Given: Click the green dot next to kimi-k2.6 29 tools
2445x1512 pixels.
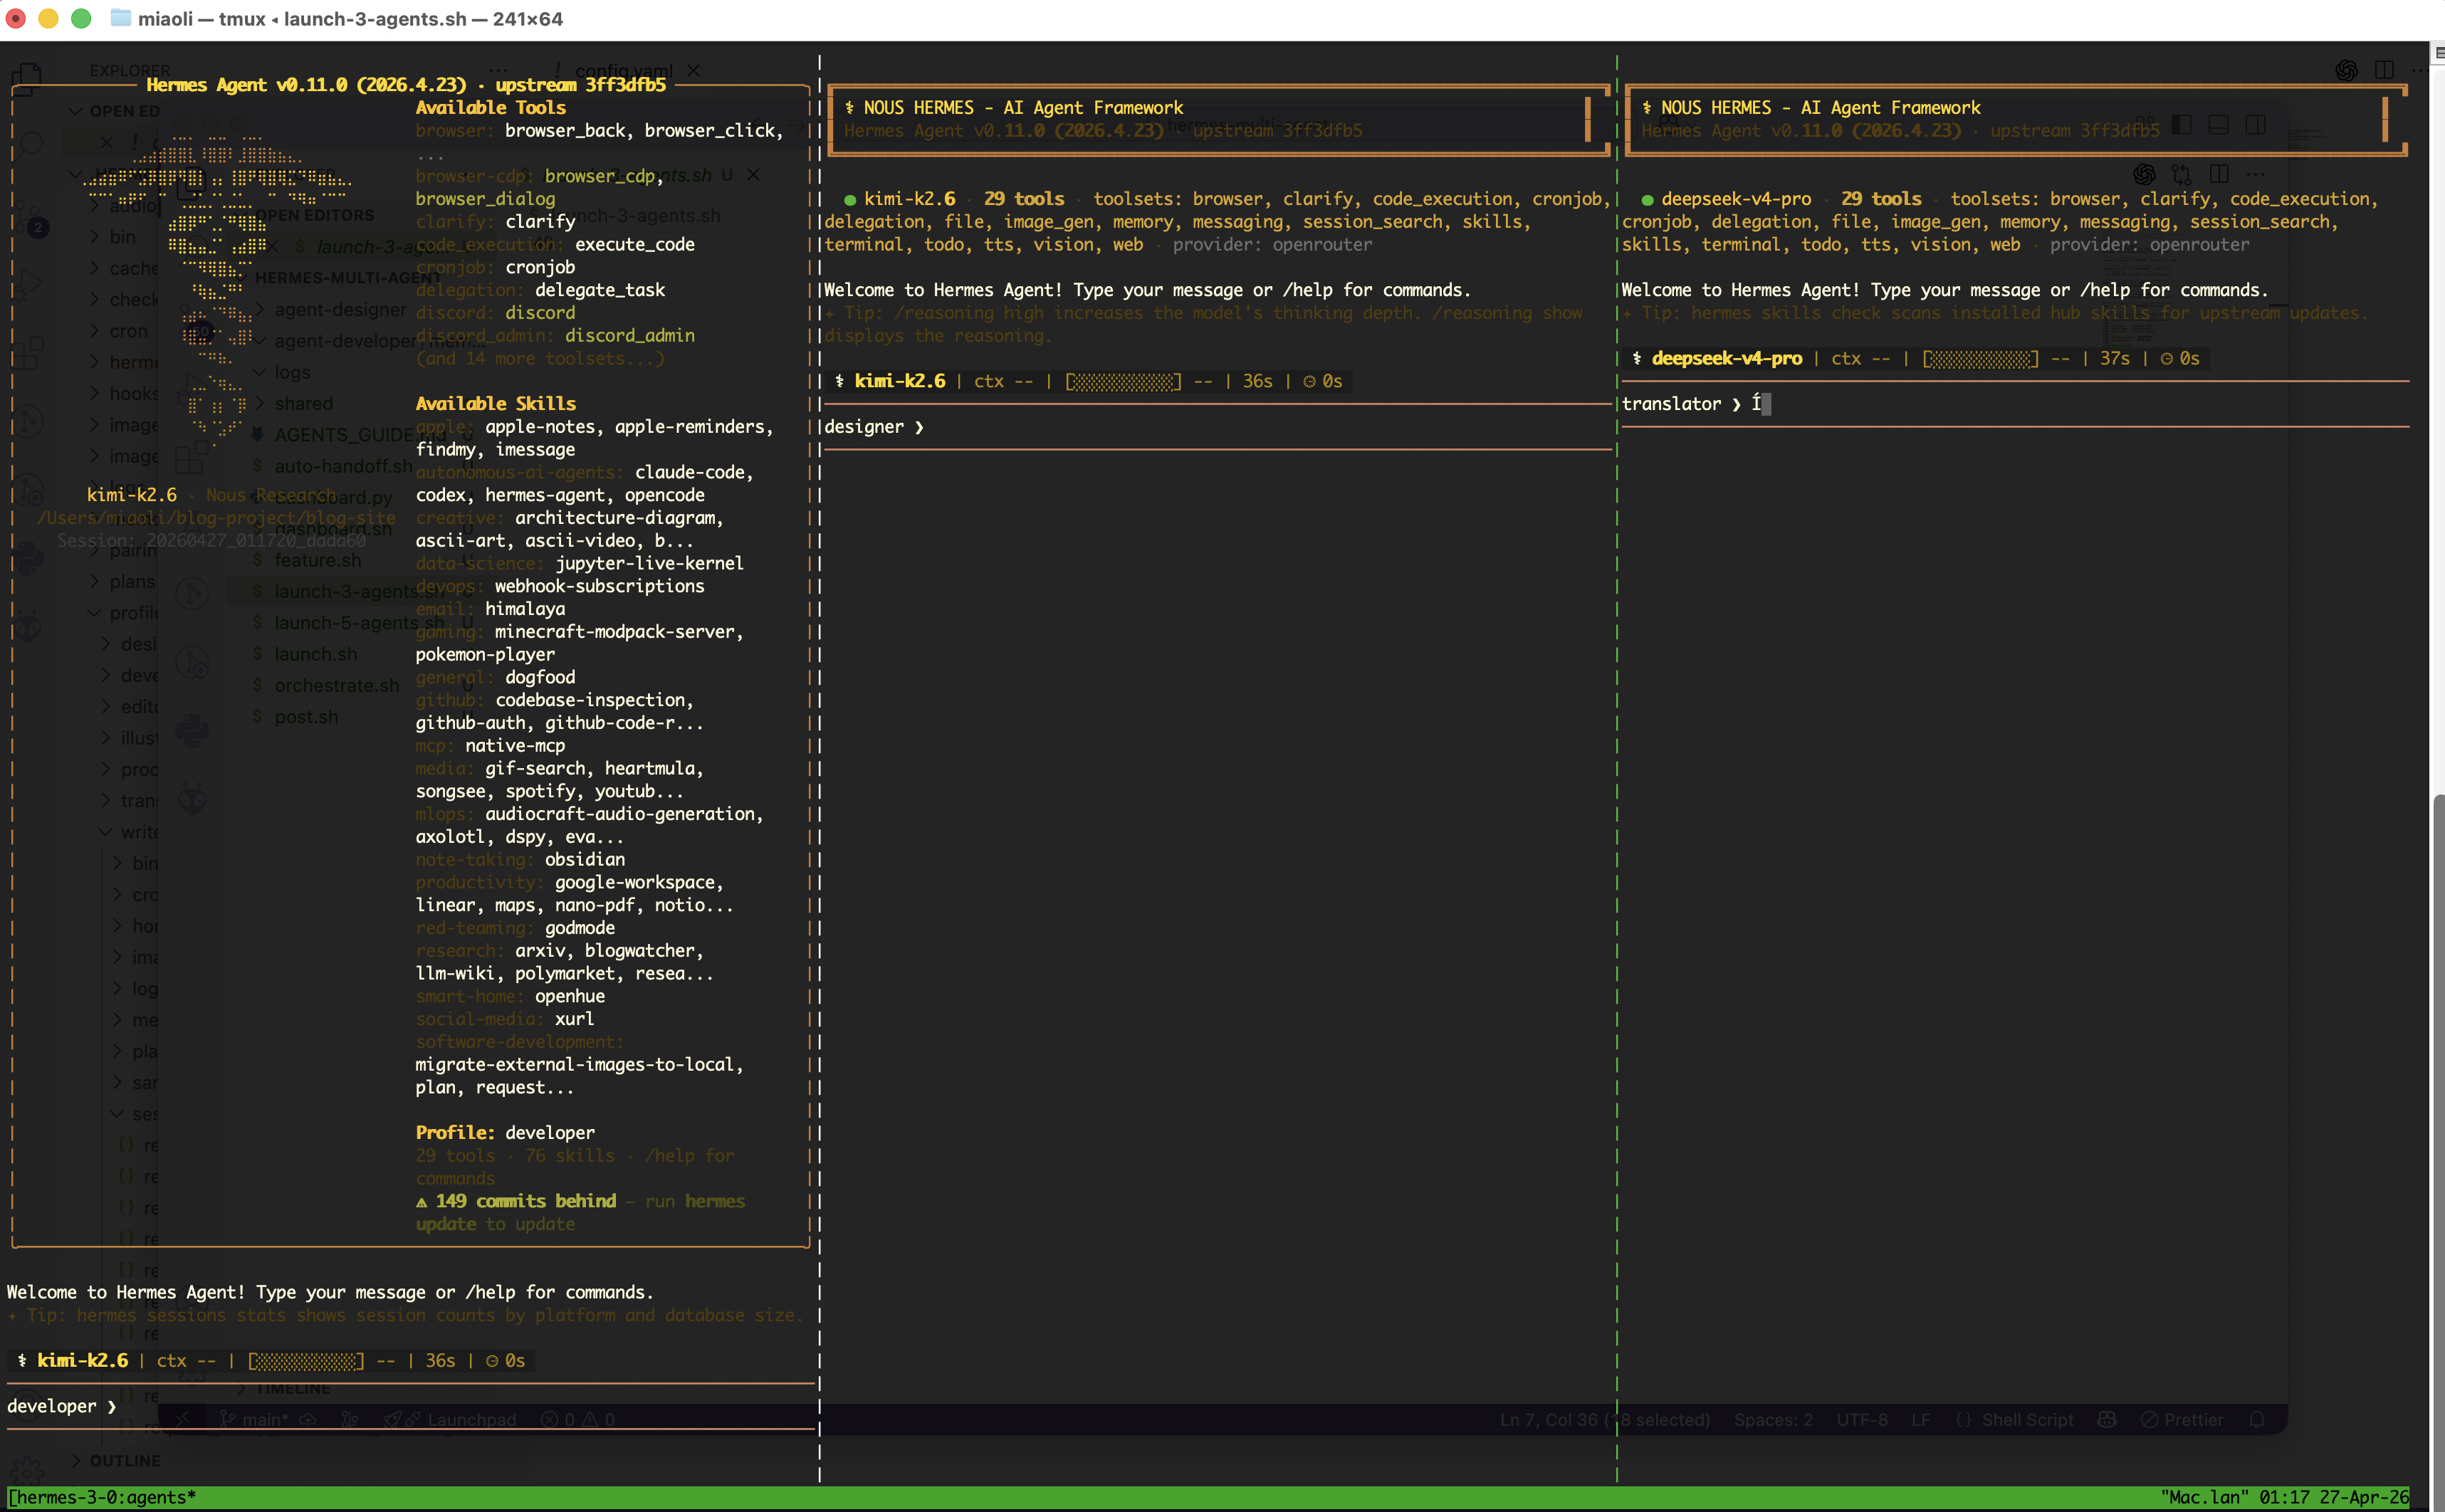Looking at the screenshot, I should (850, 200).
